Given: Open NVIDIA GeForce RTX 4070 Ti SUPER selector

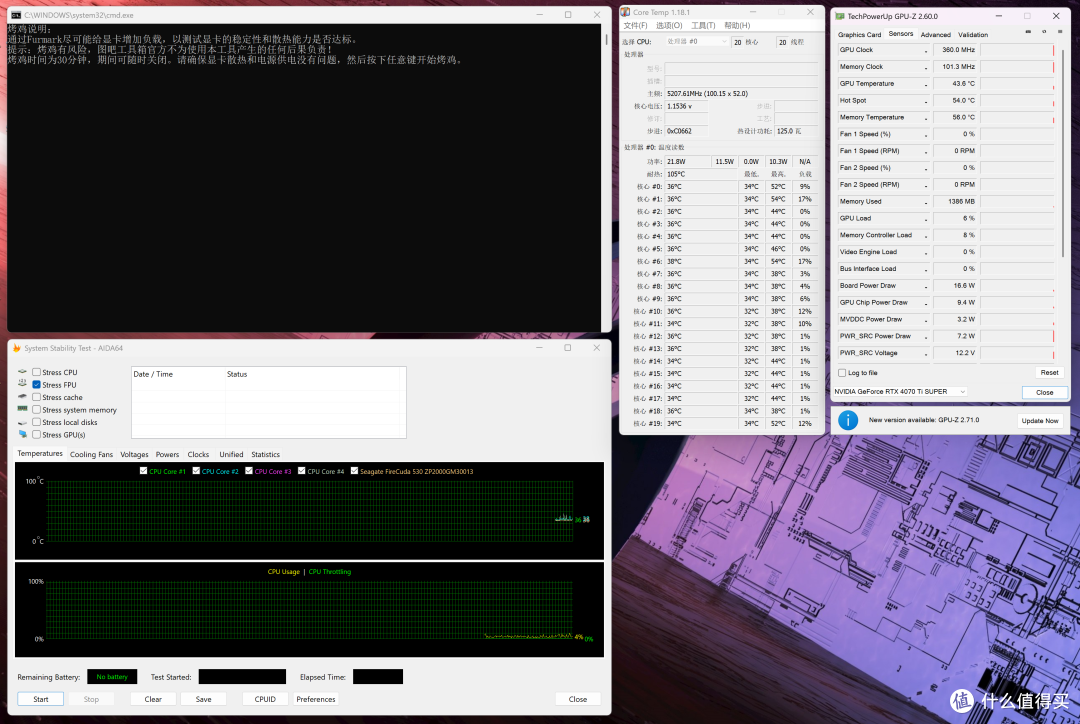Looking at the screenshot, I should pos(900,391).
